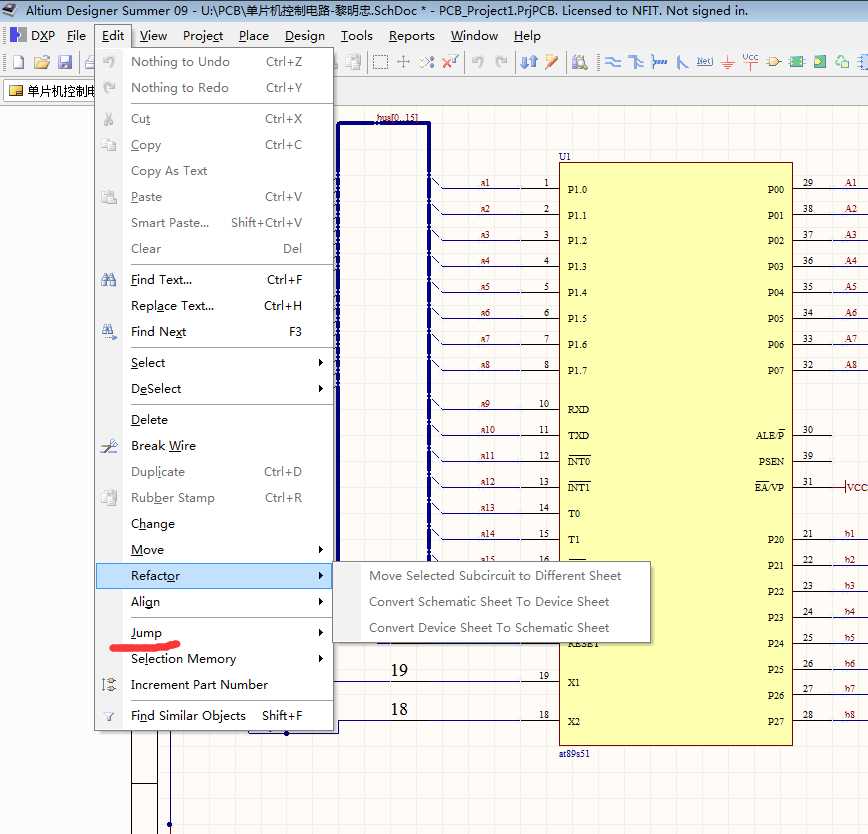Expand the DeSelect submenu
868x834 pixels.
[x=215, y=389]
